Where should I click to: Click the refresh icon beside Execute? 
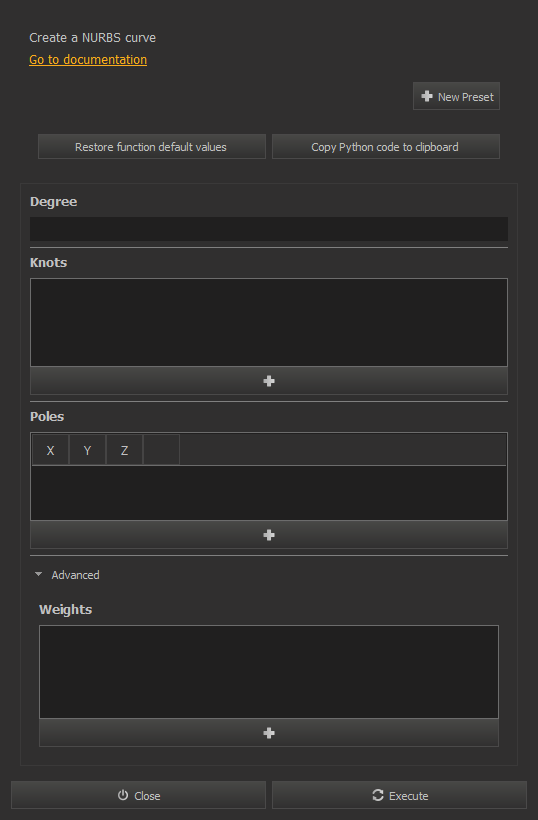[377, 795]
